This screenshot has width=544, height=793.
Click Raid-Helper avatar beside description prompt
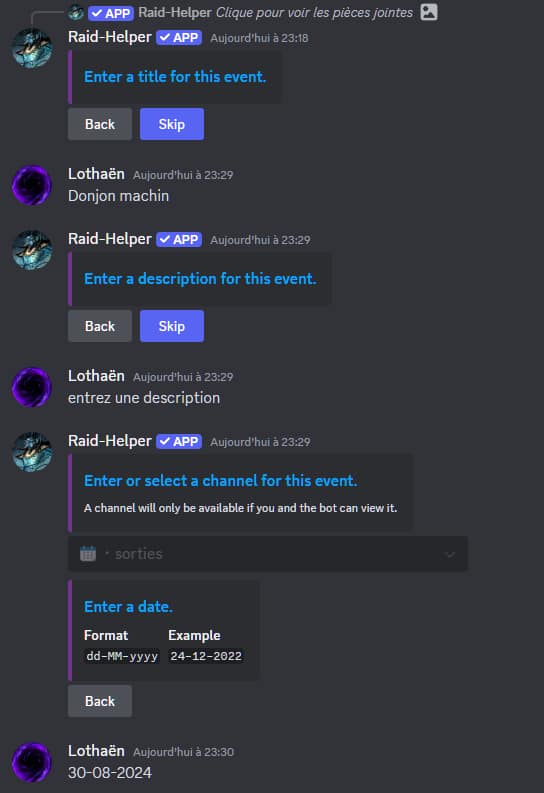tap(32, 250)
